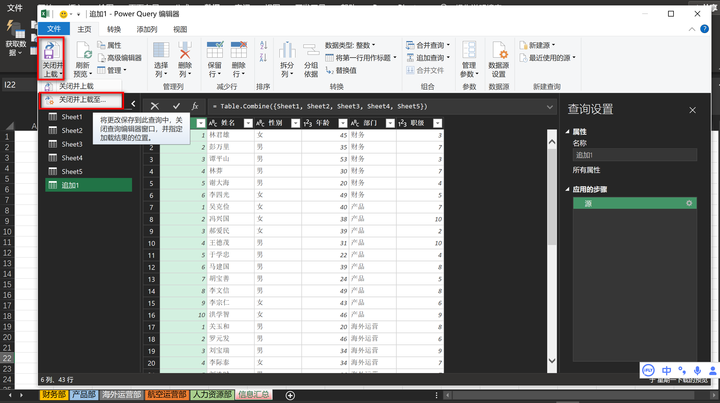The image size is (720, 403).
Task: Click the Refresh Preview icon
Action: (x=84, y=51)
